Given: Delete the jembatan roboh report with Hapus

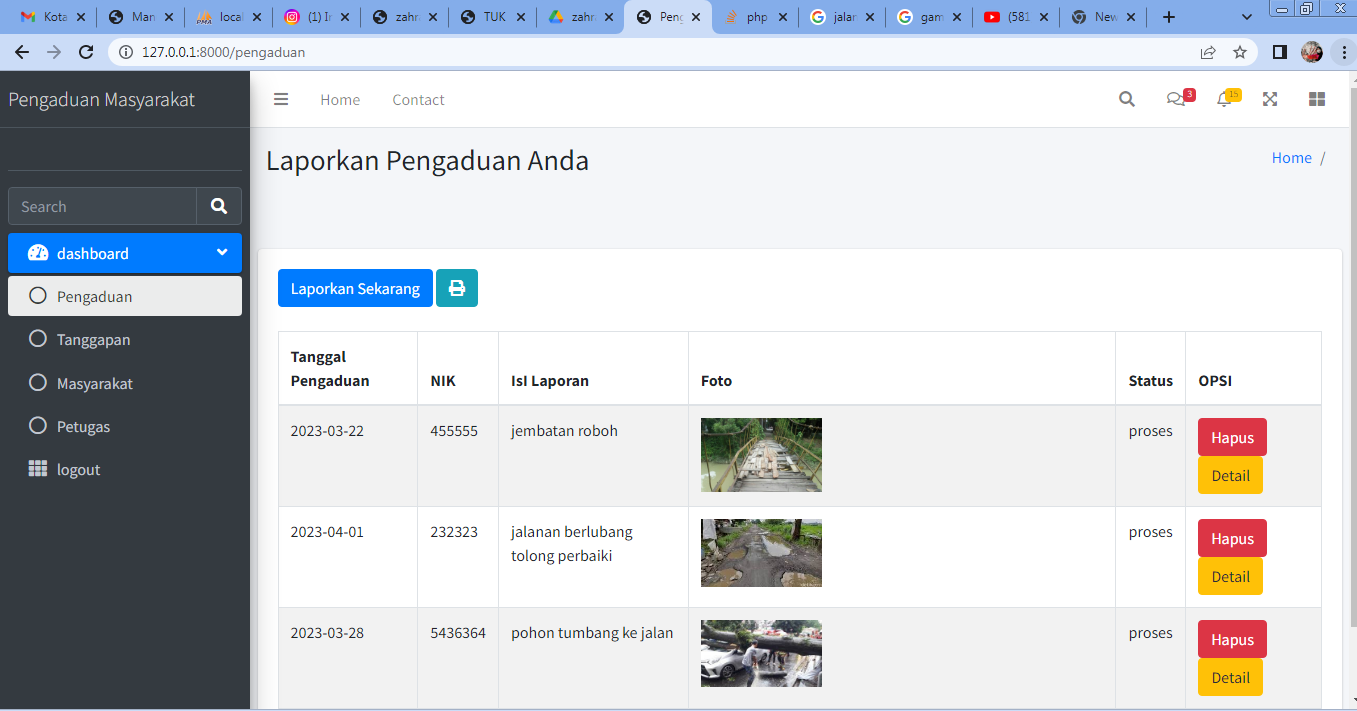Looking at the screenshot, I should pyautogui.click(x=1232, y=437).
